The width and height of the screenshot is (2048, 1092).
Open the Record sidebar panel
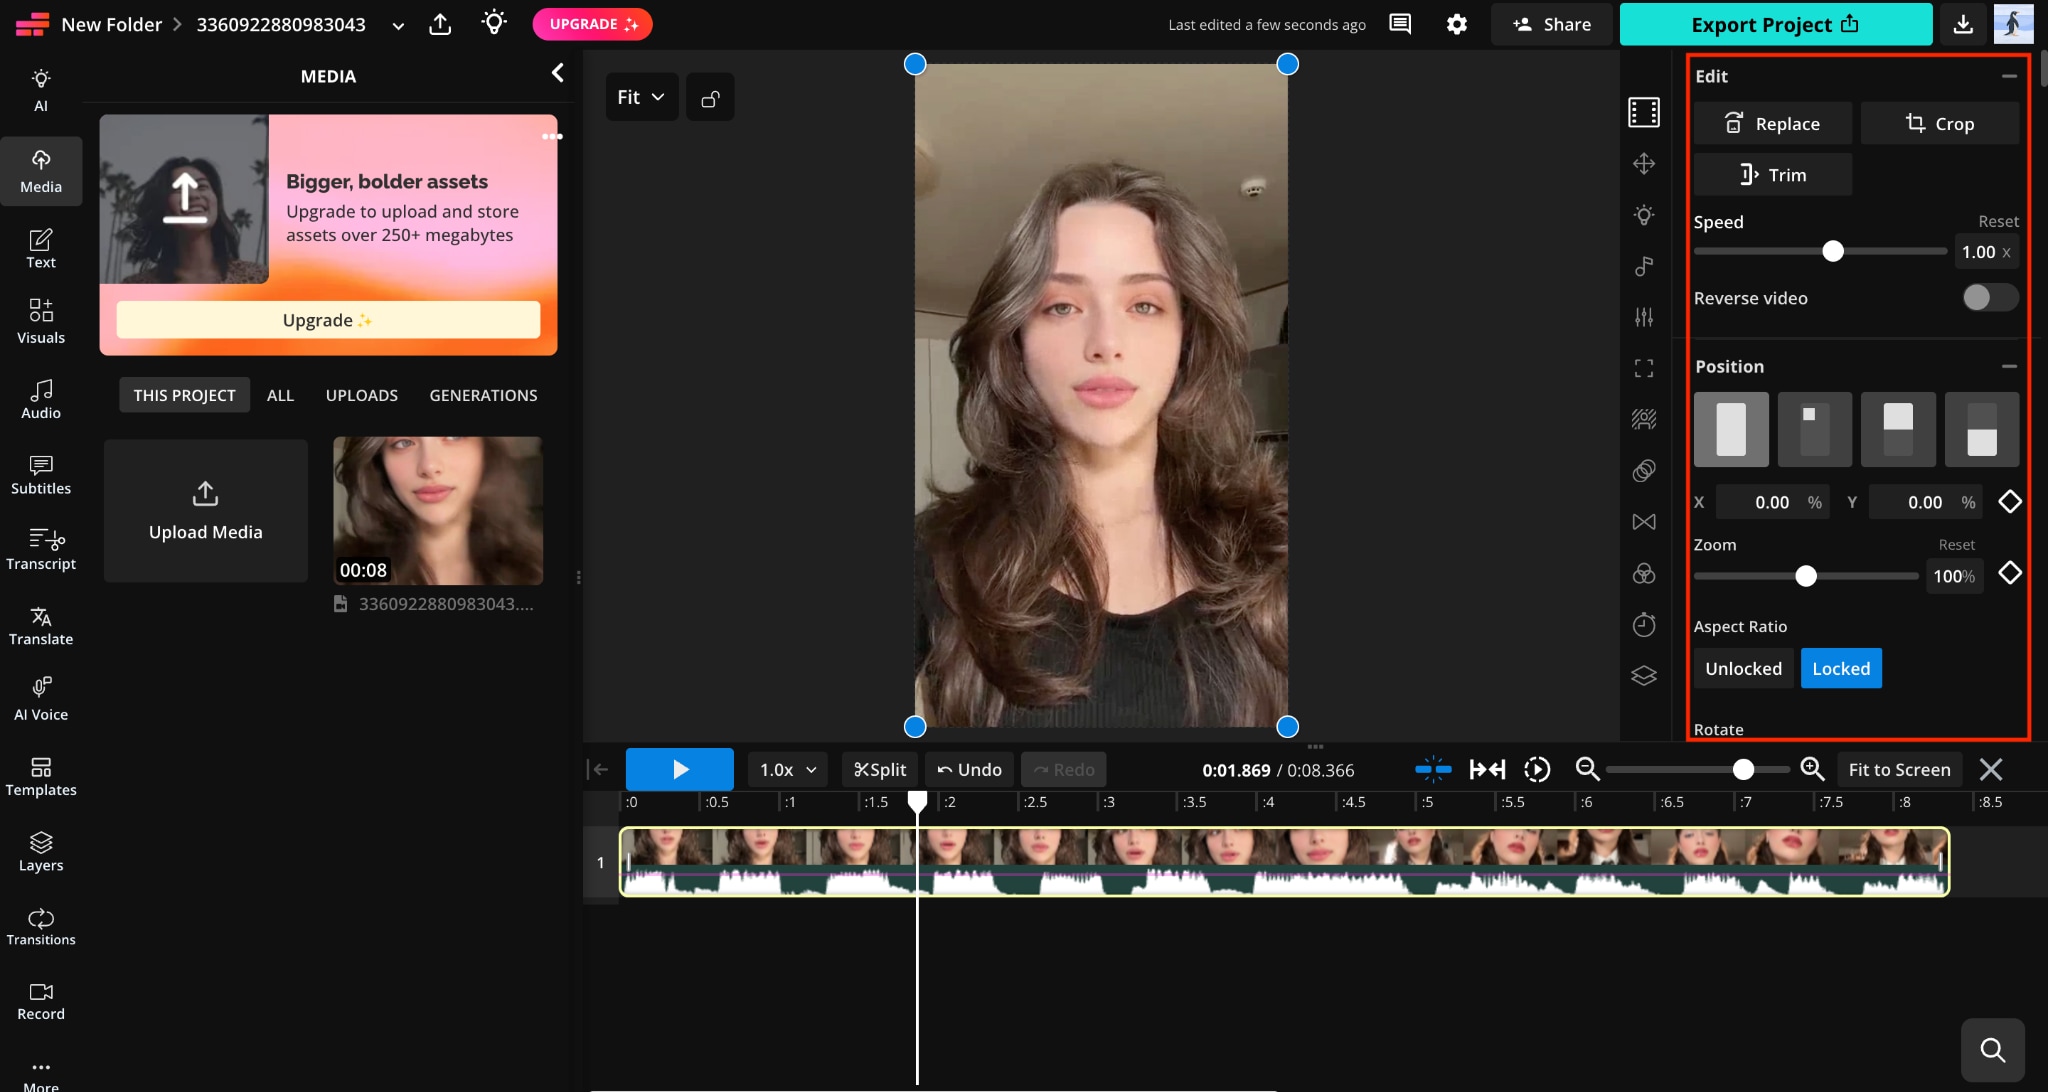point(41,1001)
